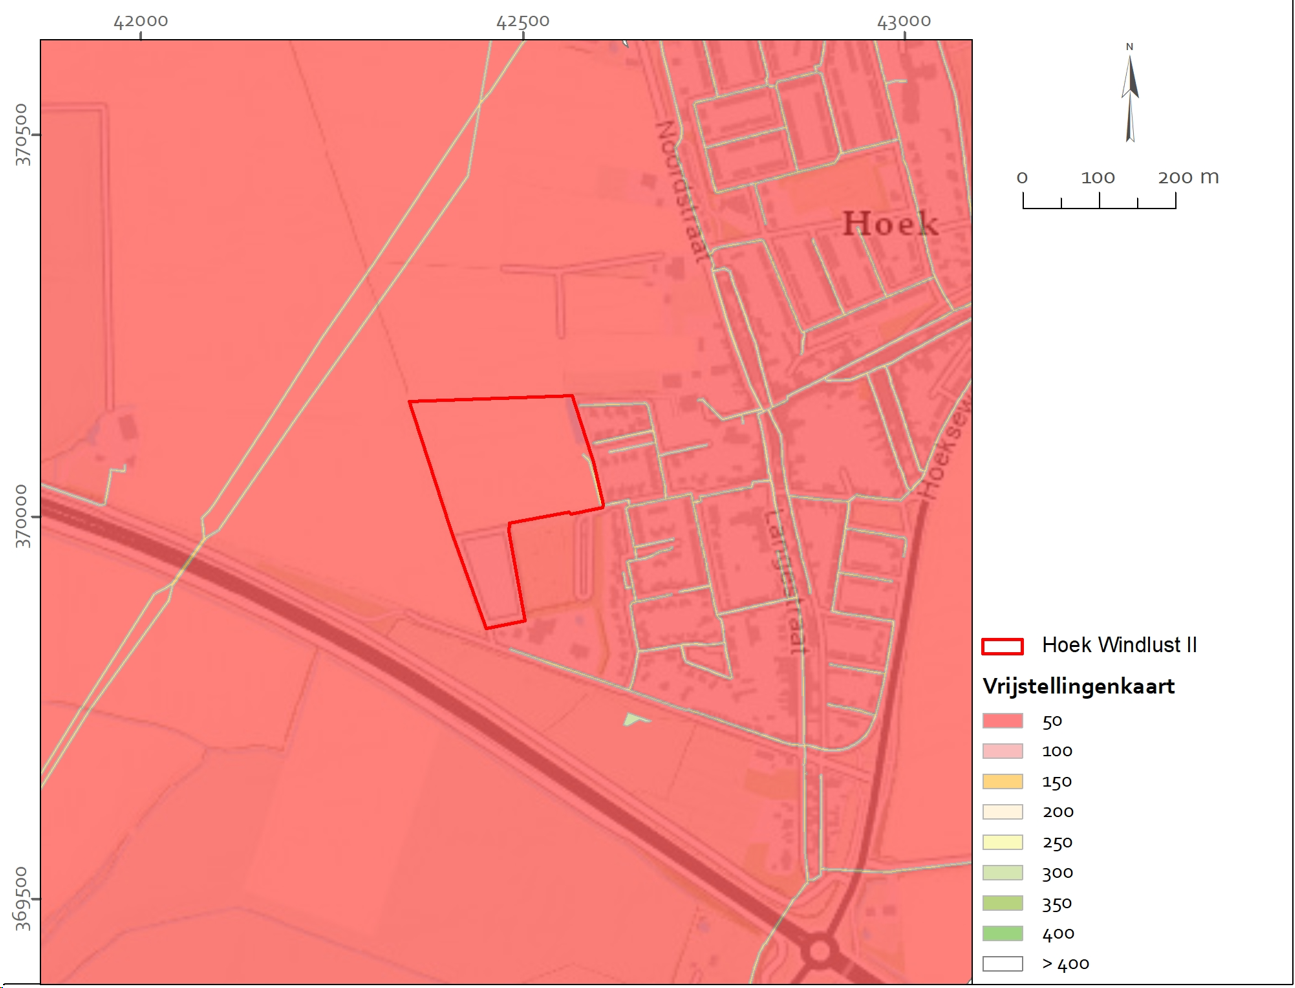Click the north arrow compass symbol
1295x988 pixels.
tap(1130, 93)
